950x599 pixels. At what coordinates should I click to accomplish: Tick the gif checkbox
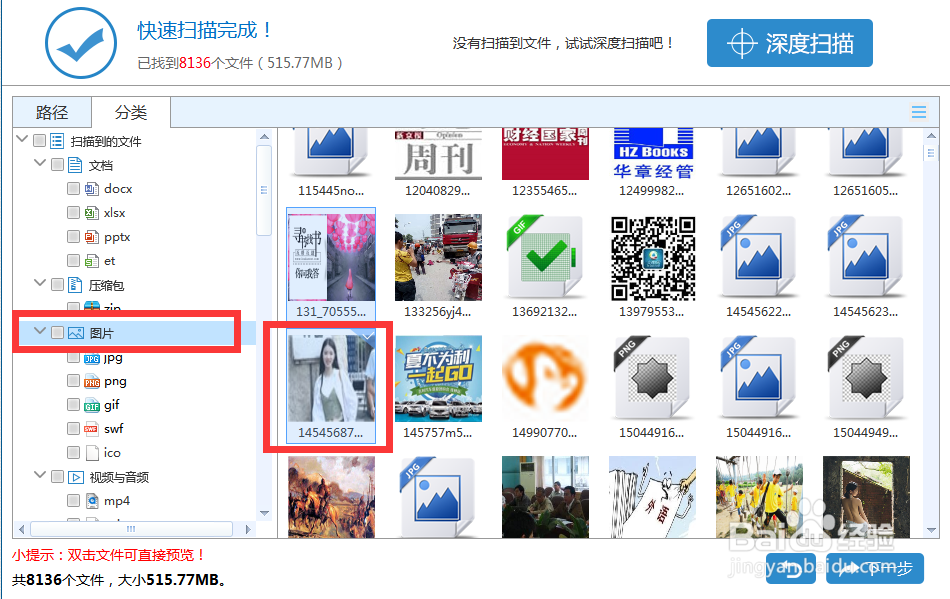73,404
